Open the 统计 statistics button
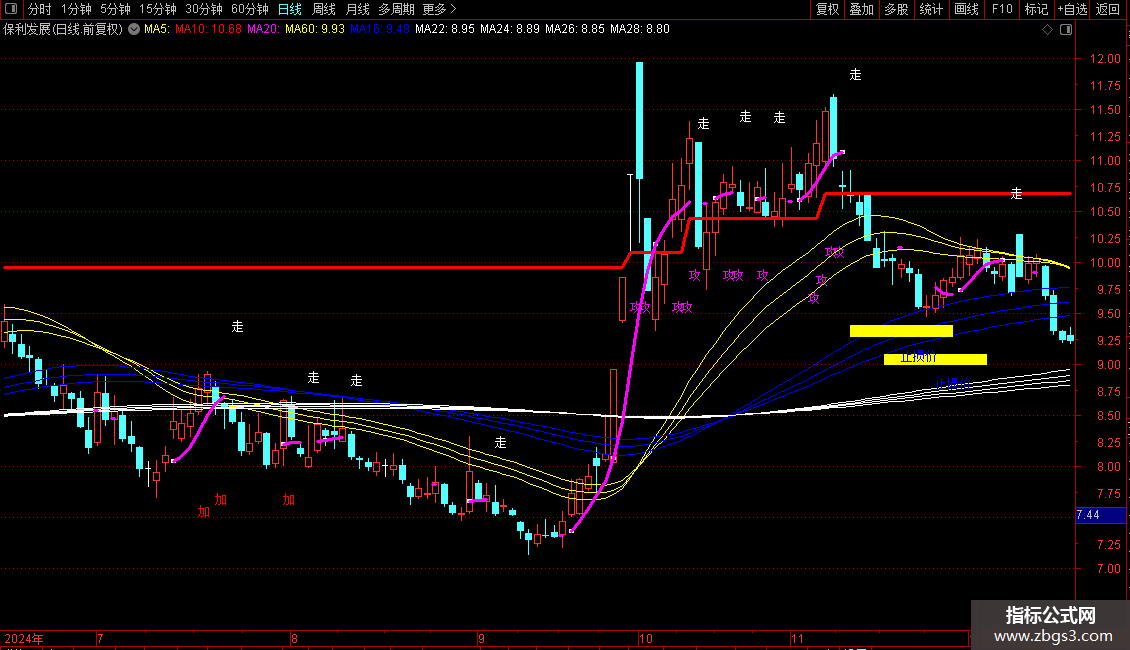The width and height of the screenshot is (1130, 650). coord(930,9)
